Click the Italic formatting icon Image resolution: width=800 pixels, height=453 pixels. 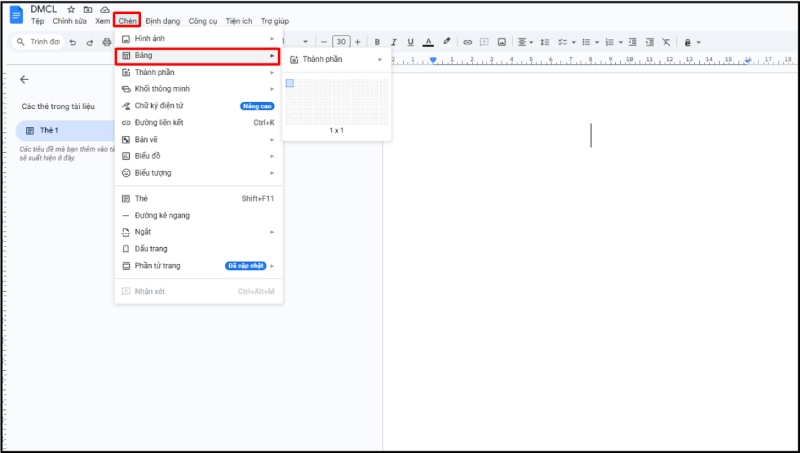(x=394, y=42)
